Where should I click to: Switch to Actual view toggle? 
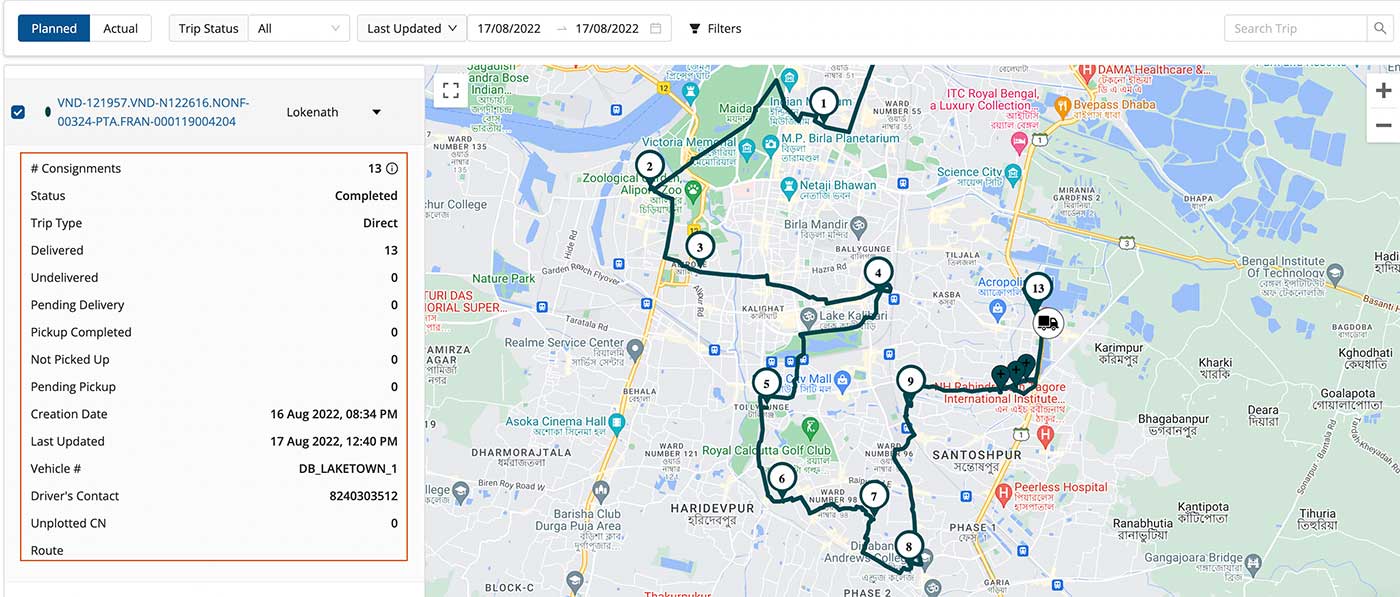pos(121,28)
